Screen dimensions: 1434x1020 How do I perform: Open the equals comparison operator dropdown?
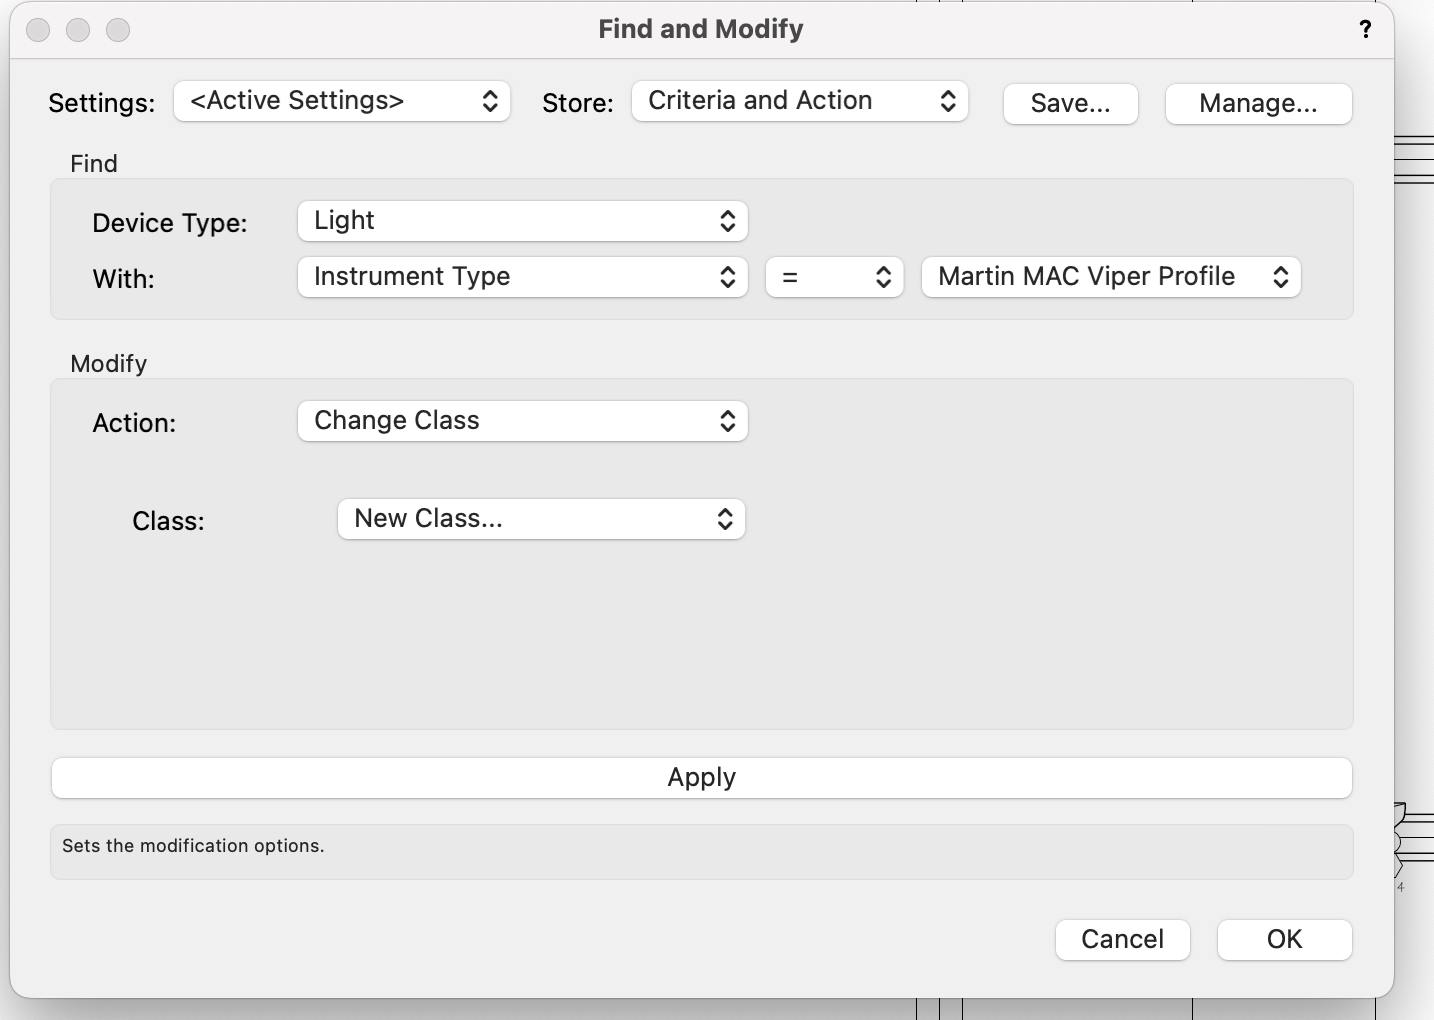pyautogui.click(x=834, y=277)
